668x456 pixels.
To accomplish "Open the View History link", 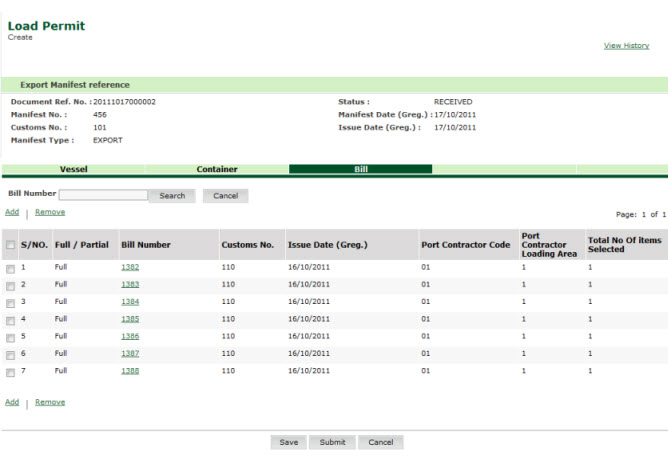I will [x=626, y=45].
